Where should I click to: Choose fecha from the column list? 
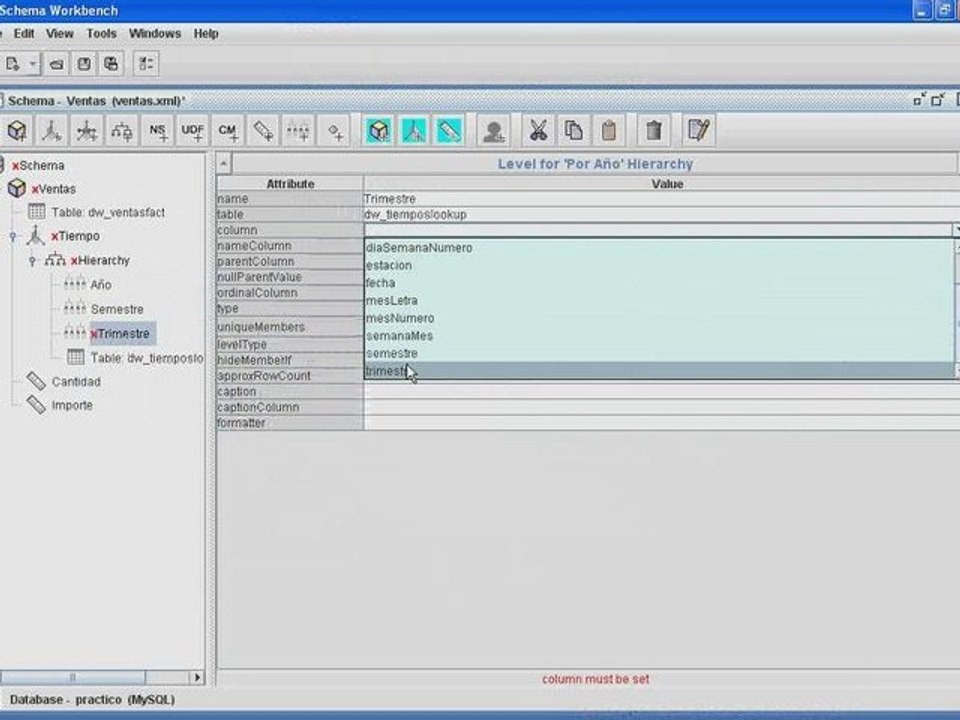[659, 283]
